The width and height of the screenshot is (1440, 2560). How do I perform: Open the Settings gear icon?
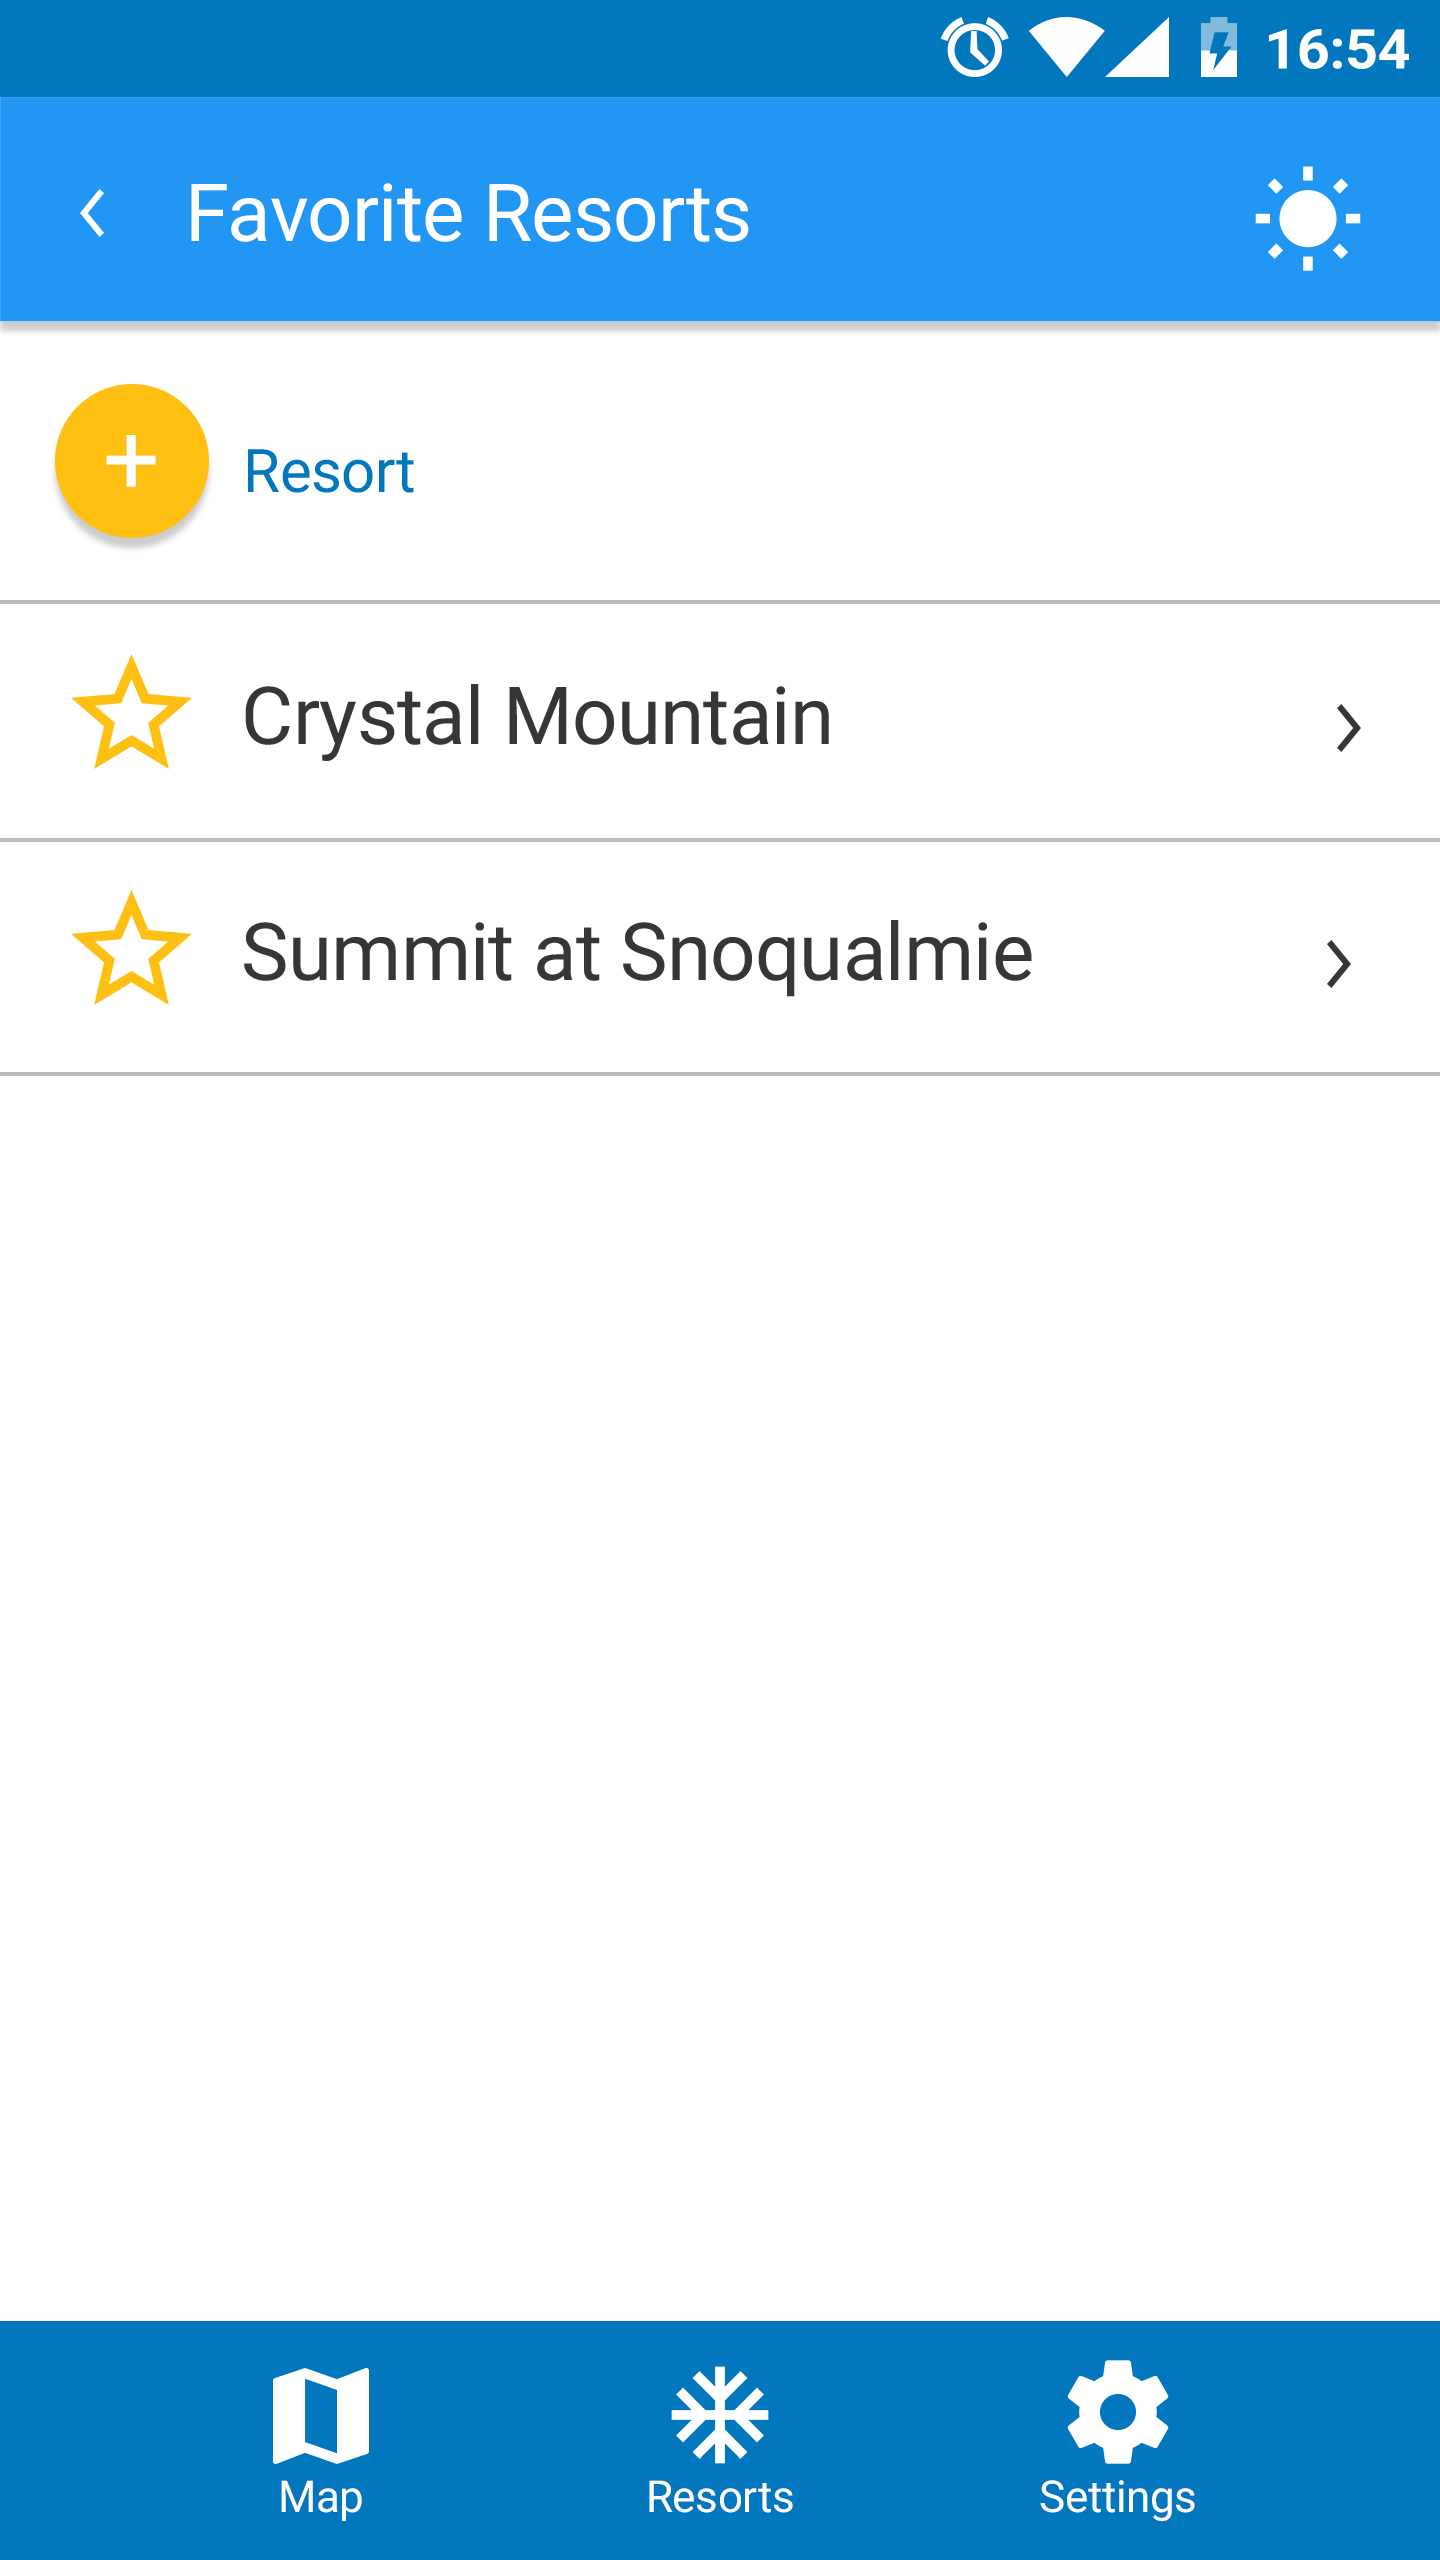[x=1118, y=2412]
